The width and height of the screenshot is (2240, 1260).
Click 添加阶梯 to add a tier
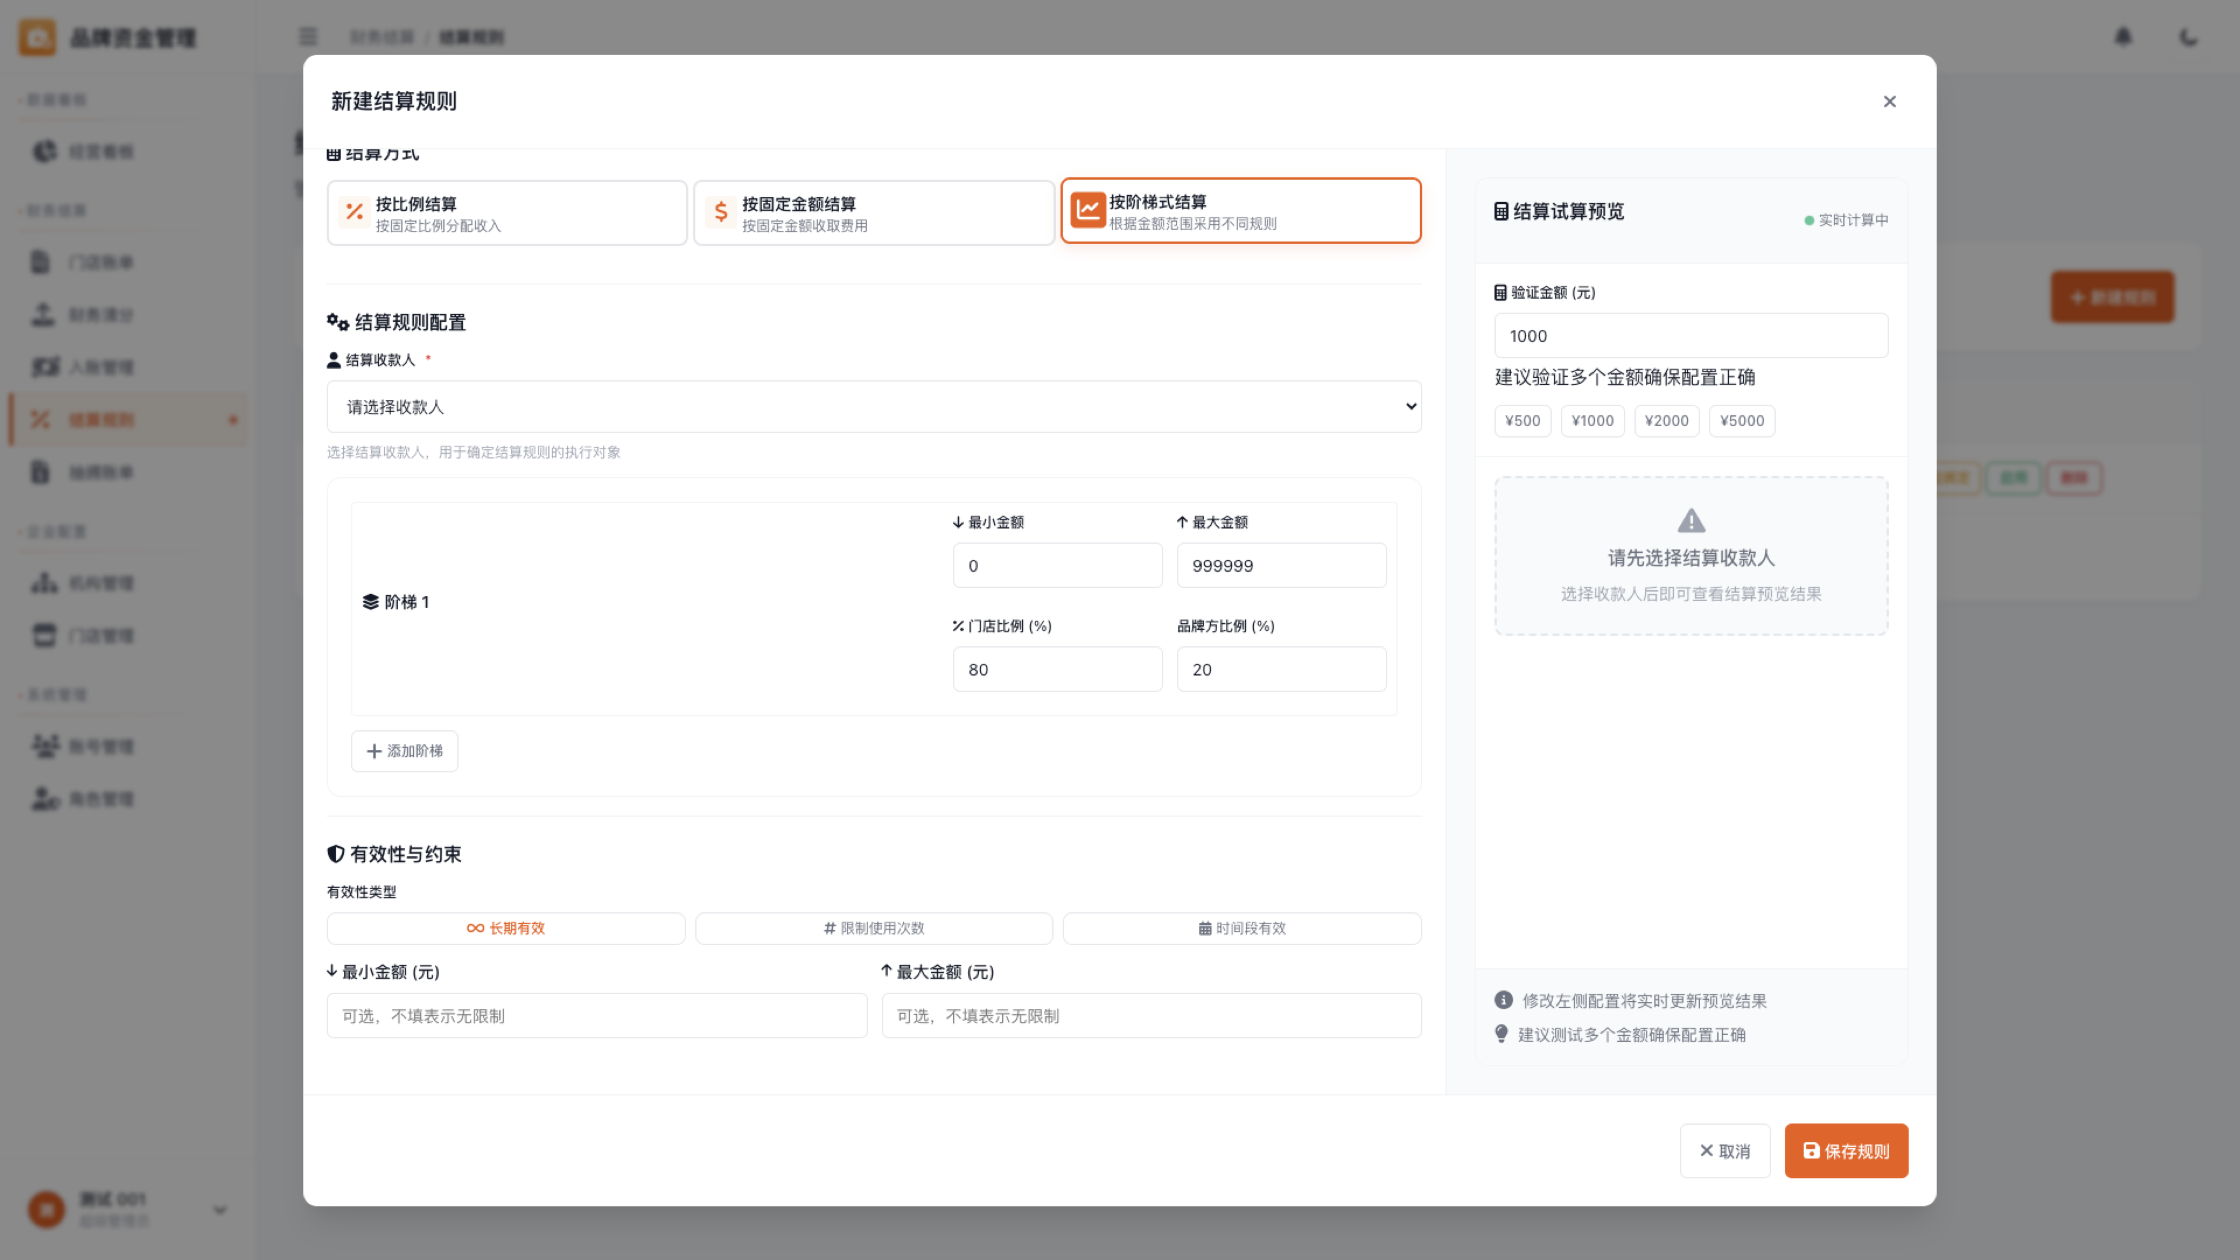(405, 751)
